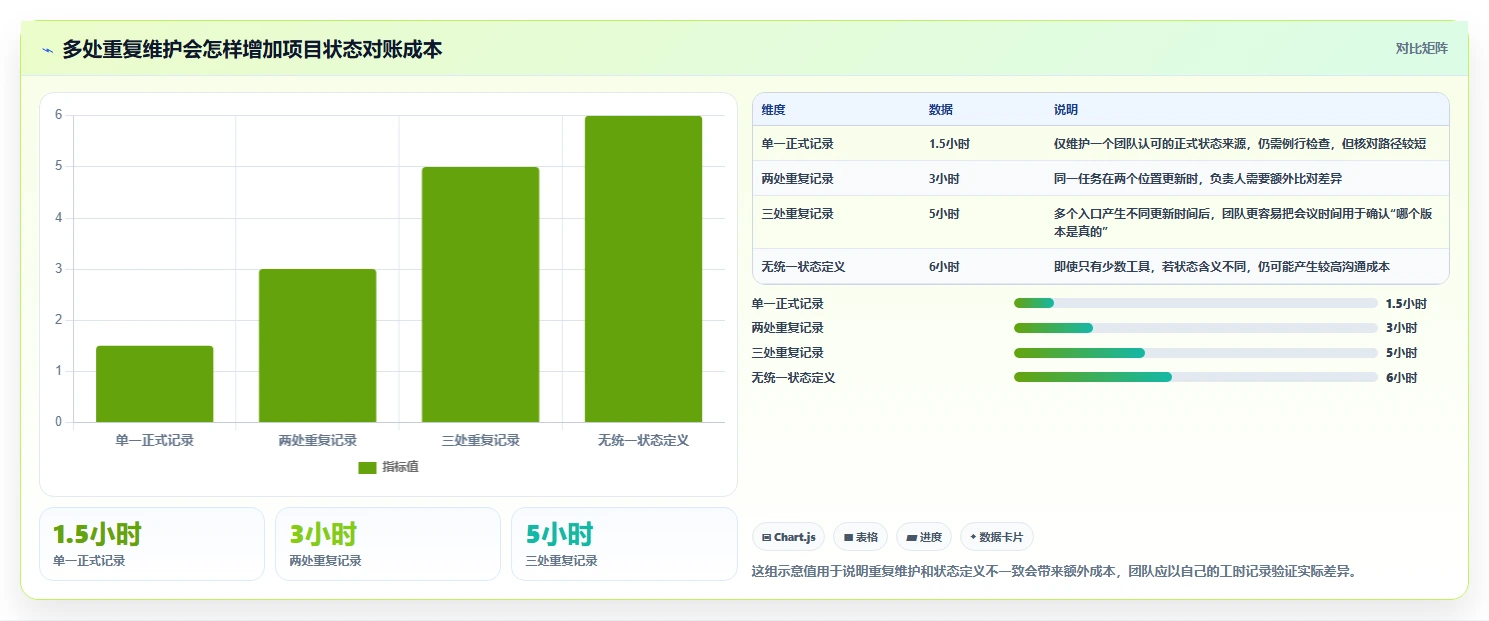Click table cell 单一正式记录 in 维度 column

coord(797,144)
